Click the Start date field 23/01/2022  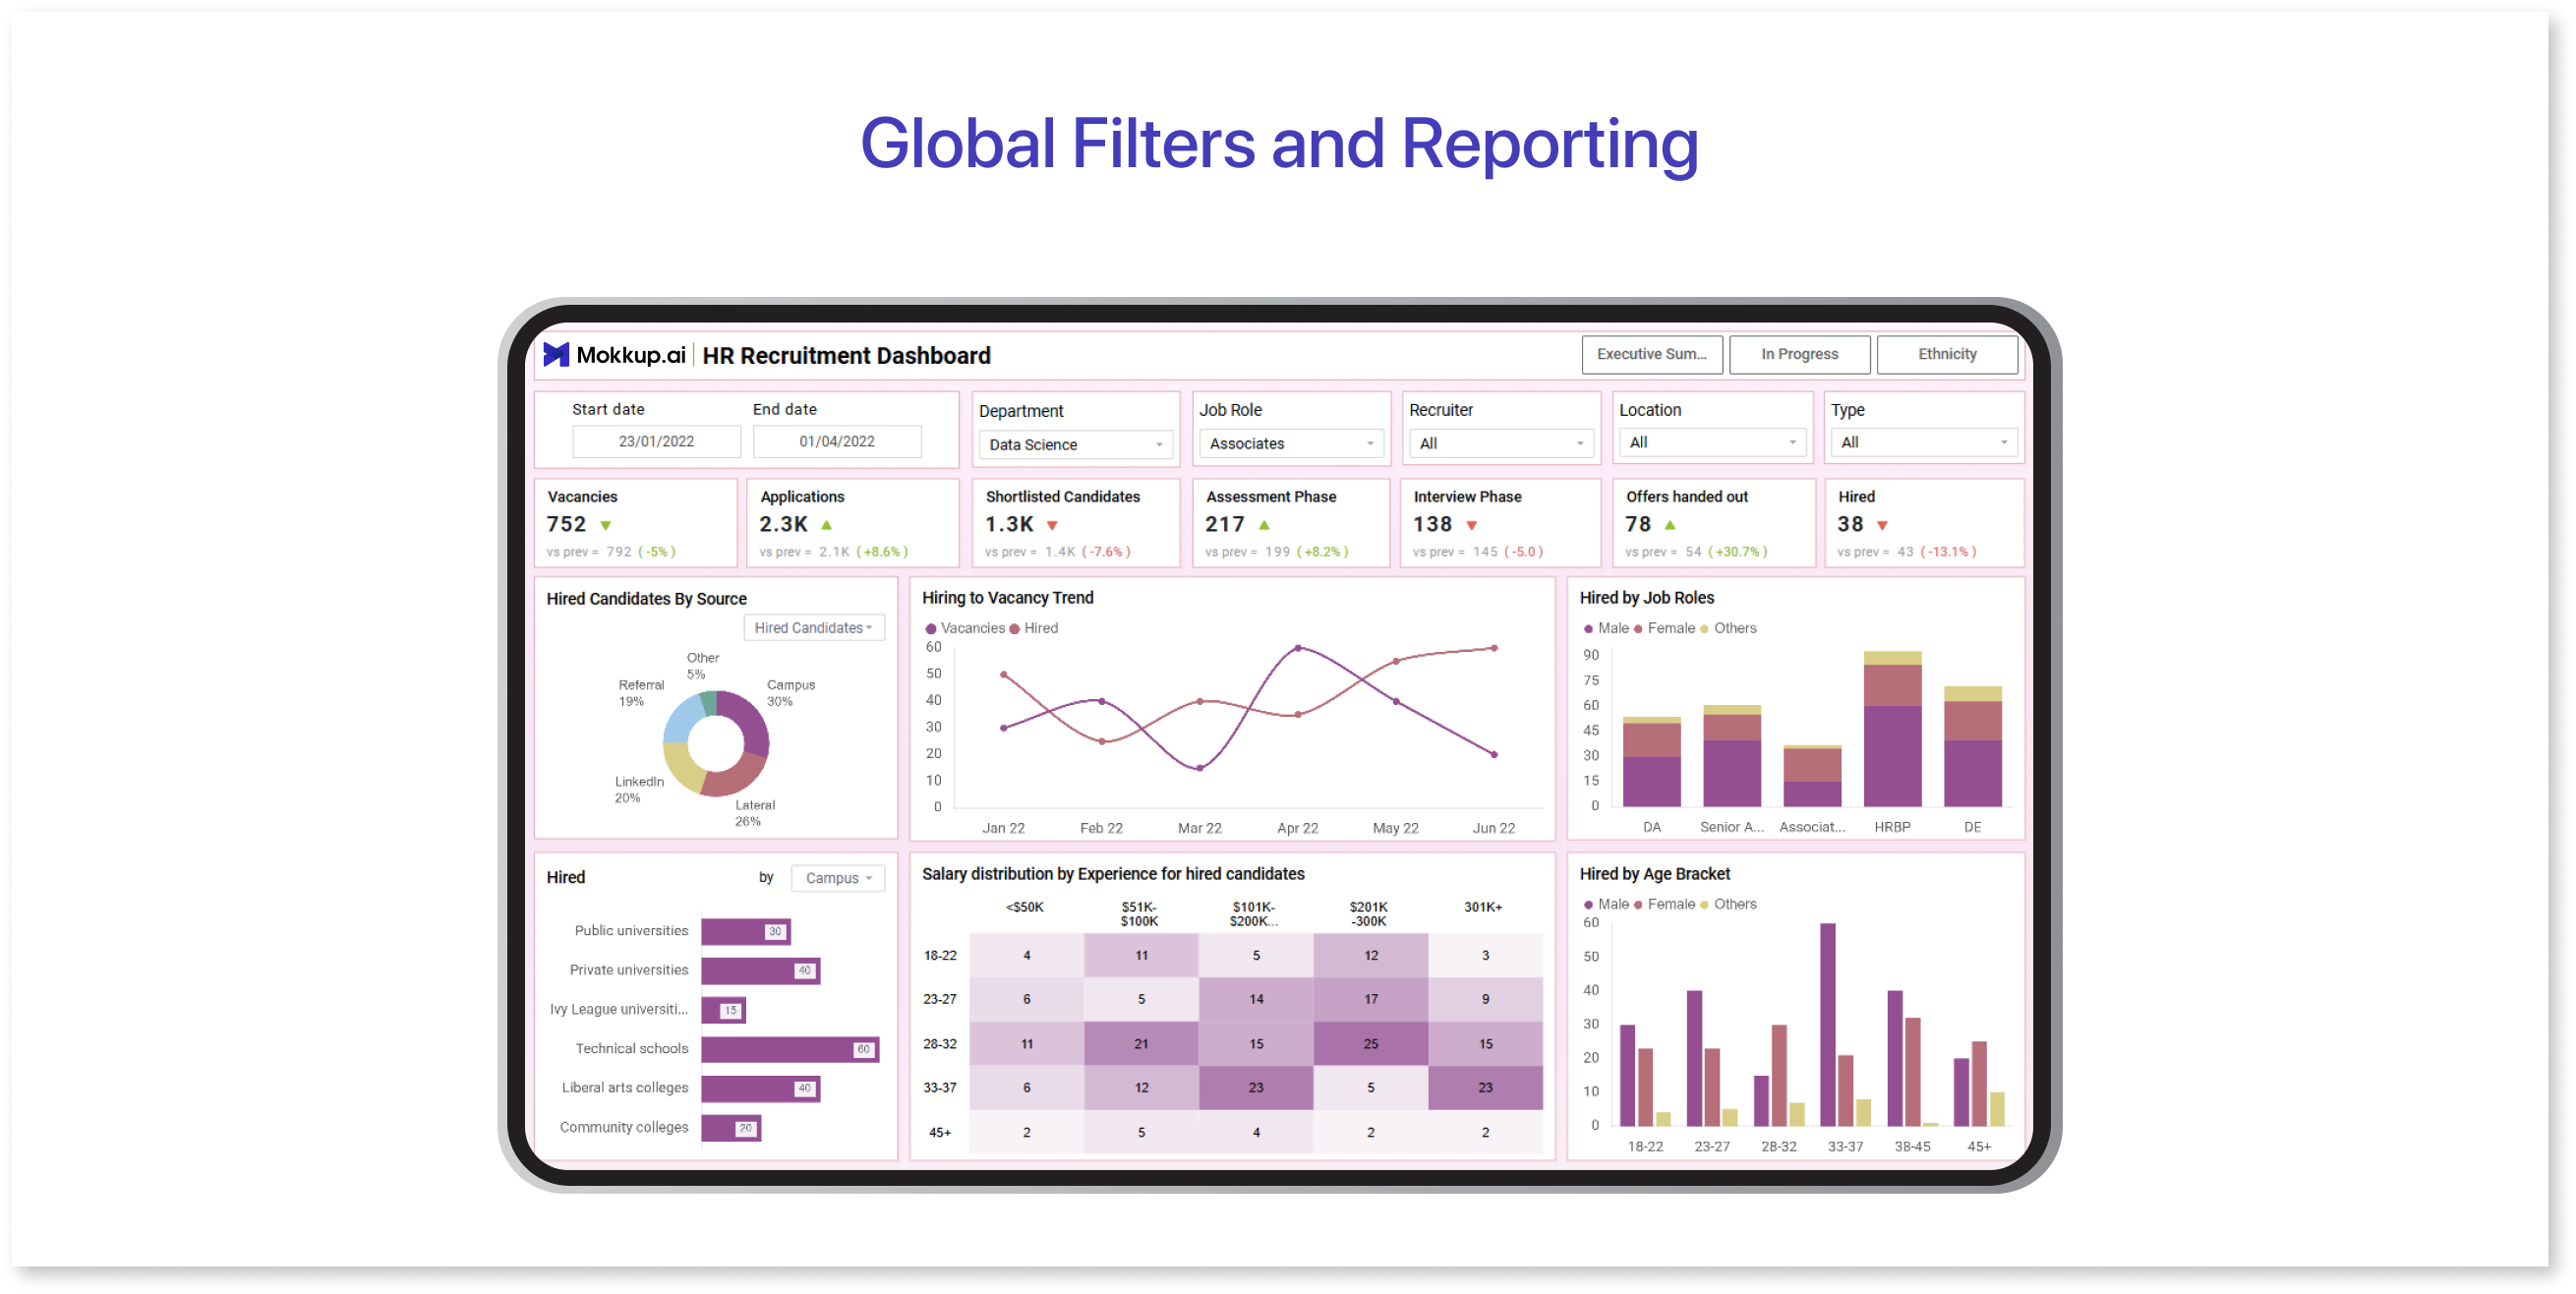click(x=656, y=441)
